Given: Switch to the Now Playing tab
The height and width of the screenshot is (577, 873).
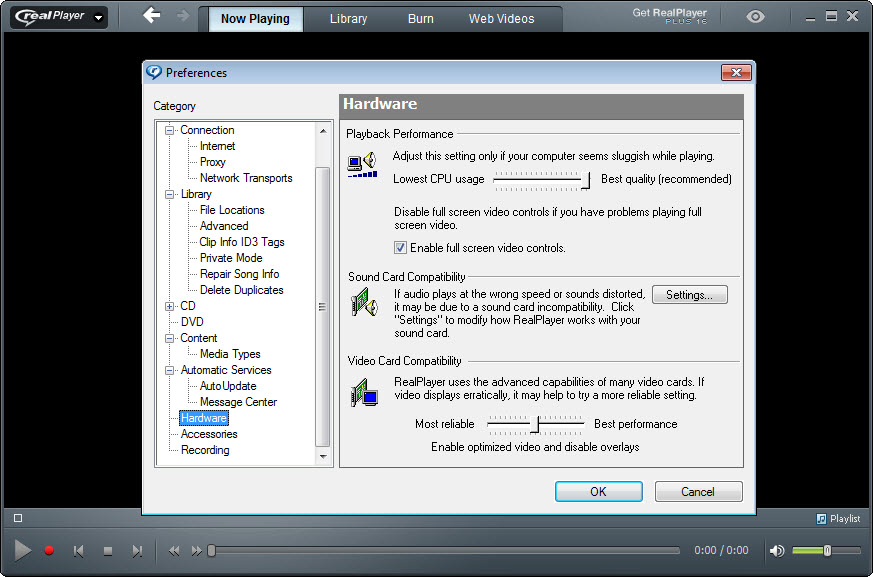Looking at the screenshot, I should [x=255, y=19].
